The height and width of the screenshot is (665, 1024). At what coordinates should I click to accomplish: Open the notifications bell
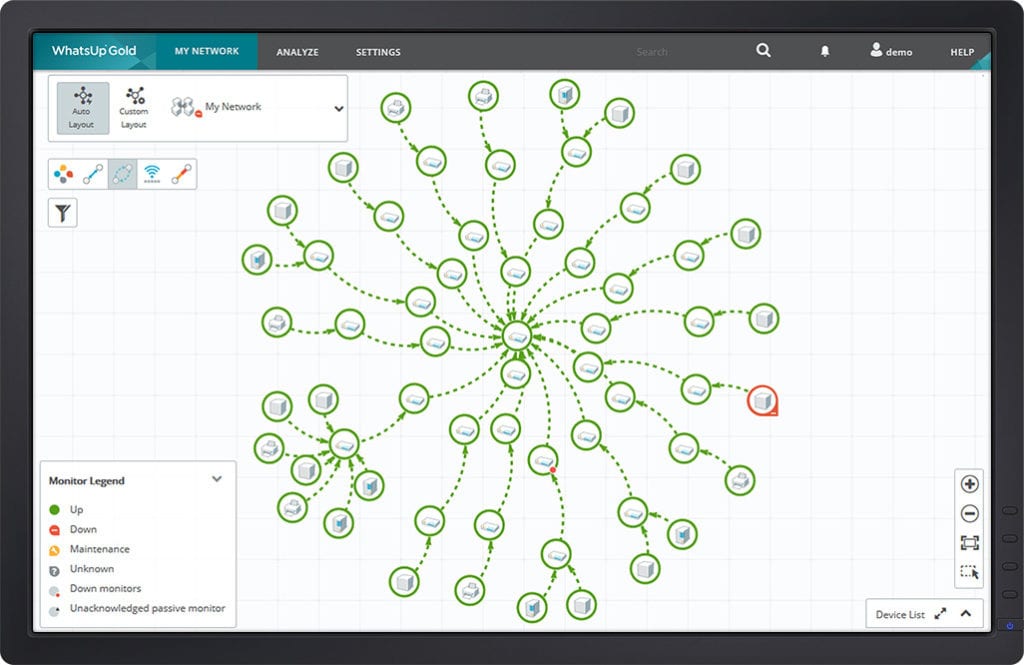tap(825, 51)
